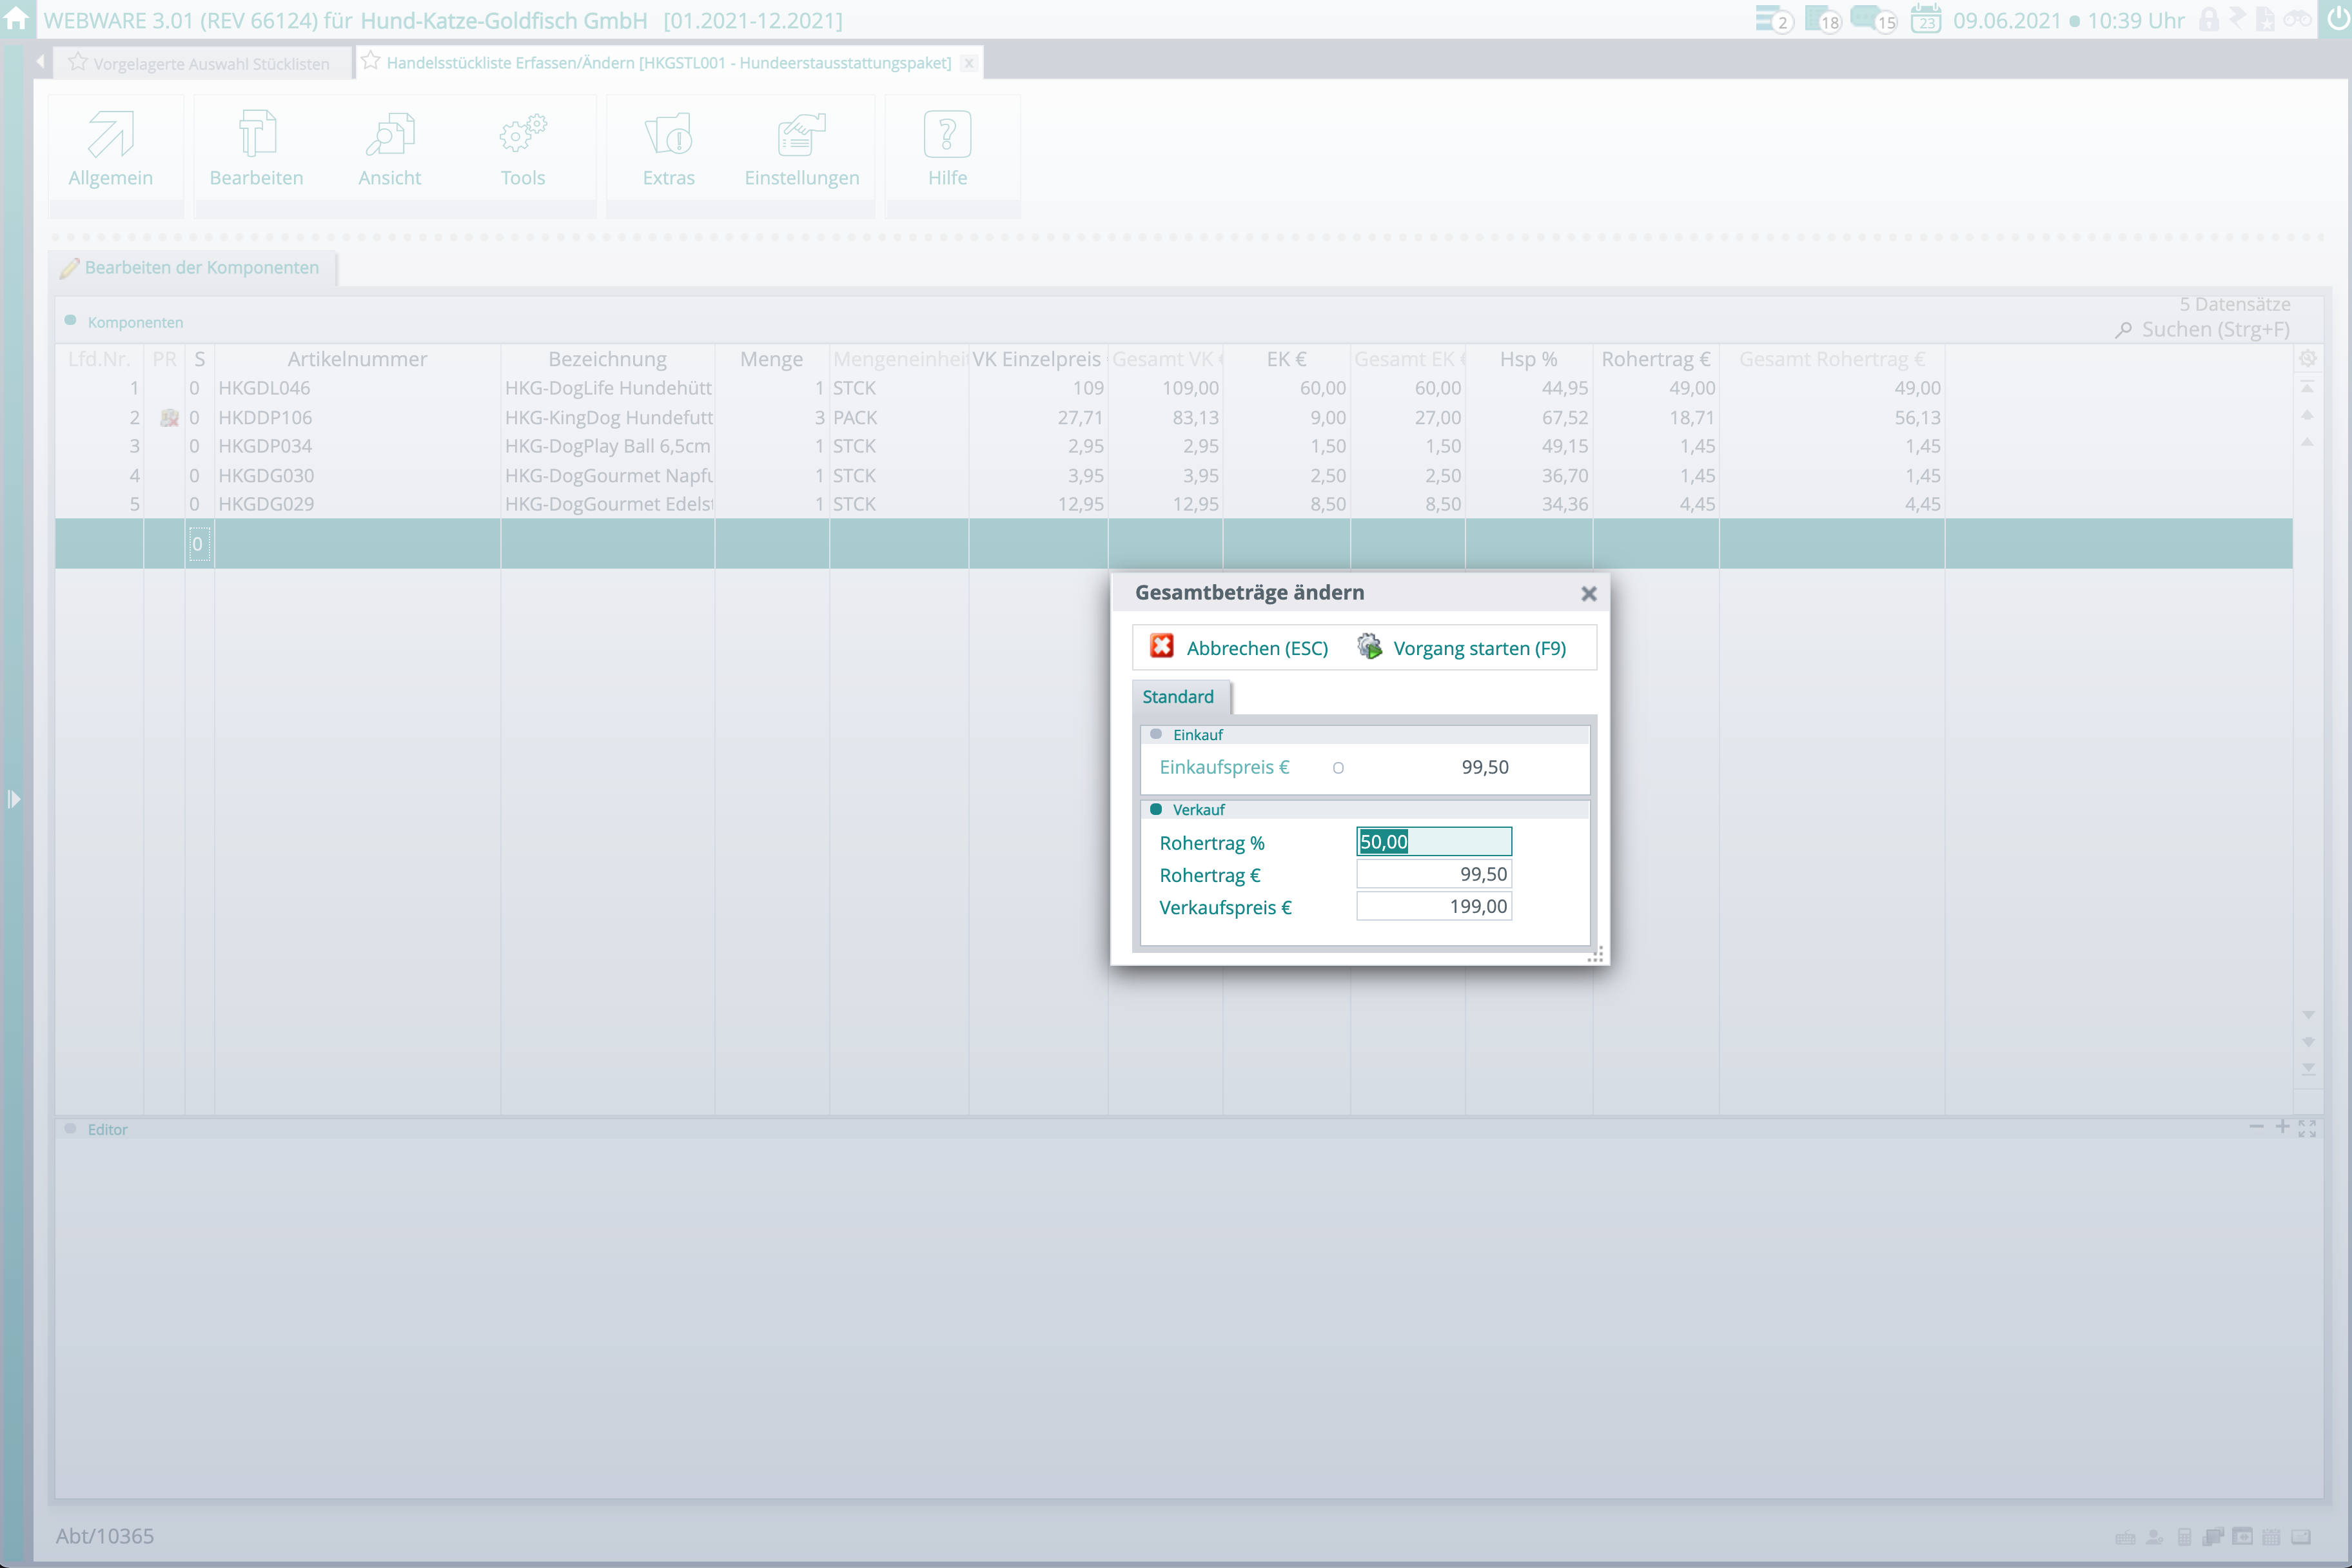
Task: Click the resize grip of the dialog
Action: coord(1595,955)
